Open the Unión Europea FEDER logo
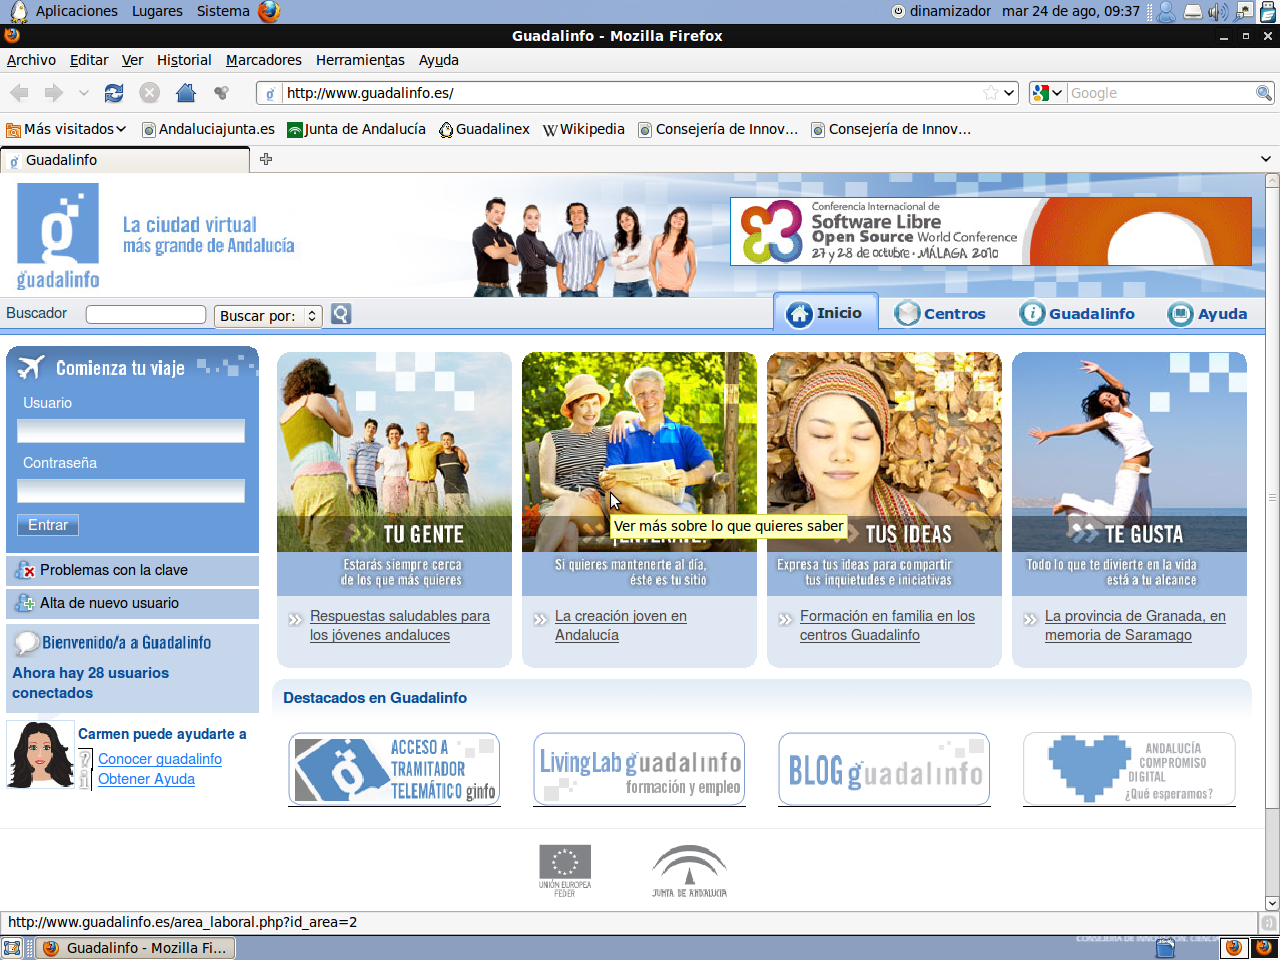The image size is (1280, 960). pos(565,870)
